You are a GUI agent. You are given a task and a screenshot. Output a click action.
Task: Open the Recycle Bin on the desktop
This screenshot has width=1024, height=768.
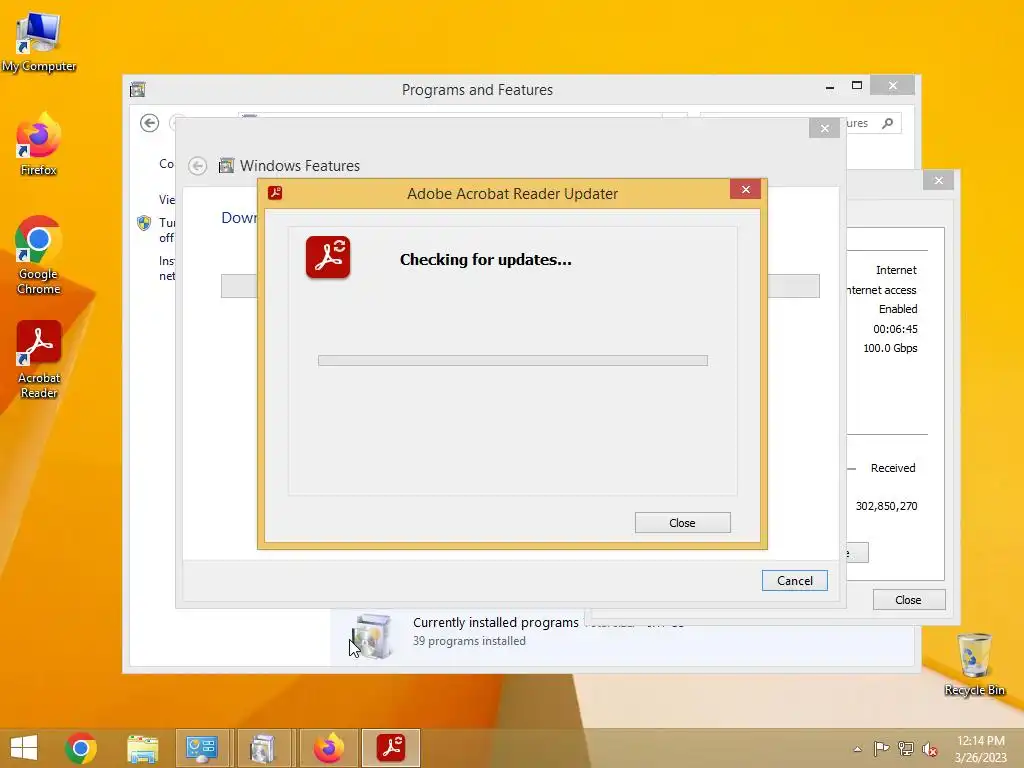974,664
